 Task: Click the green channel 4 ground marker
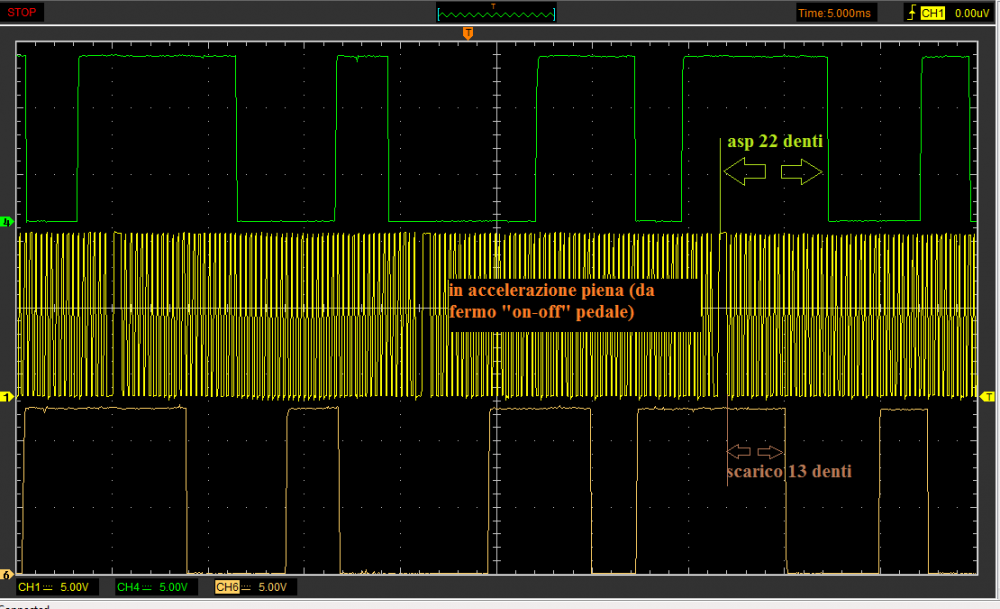click(8, 221)
